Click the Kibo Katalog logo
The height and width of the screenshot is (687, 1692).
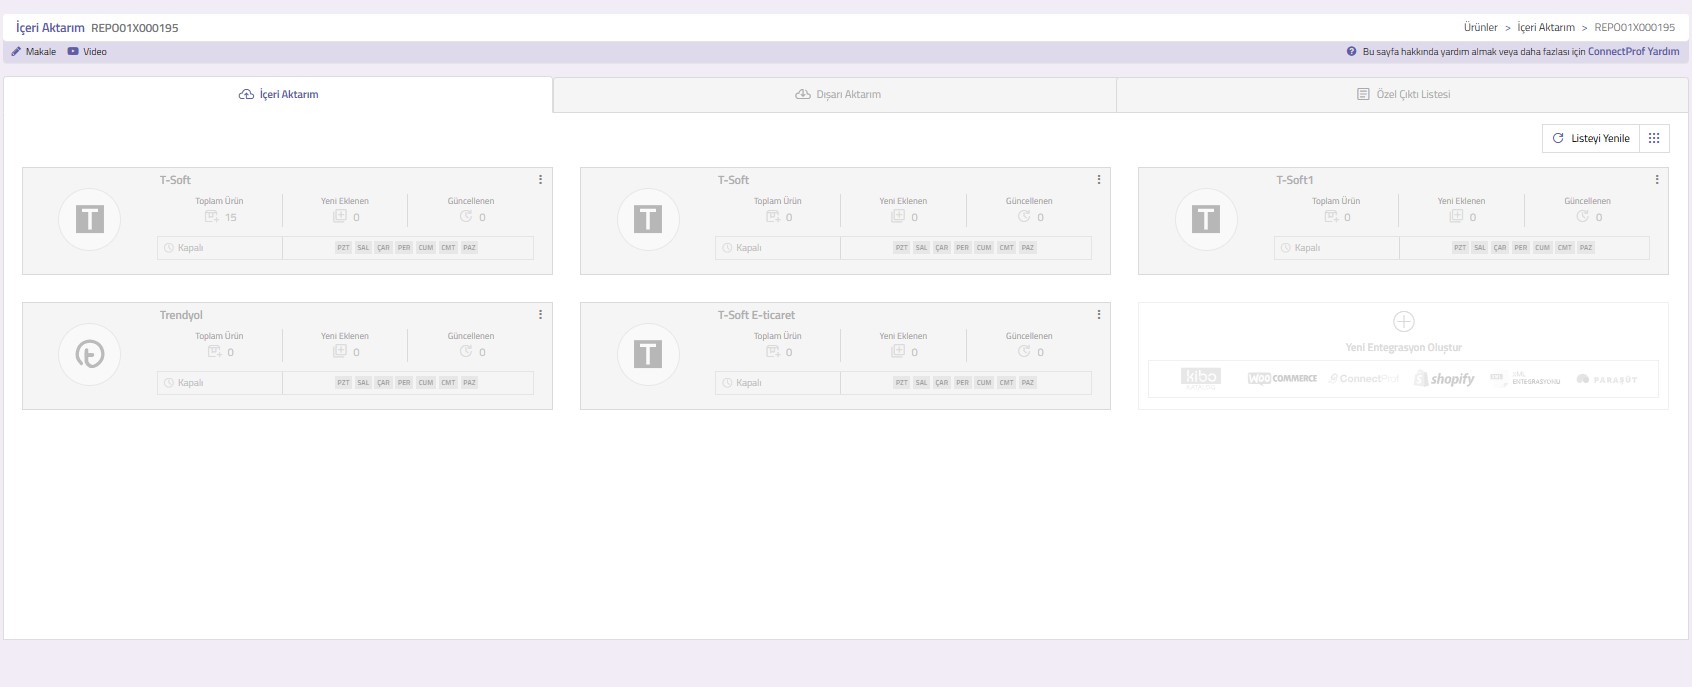pyautogui.click(x=1200, y=378)
